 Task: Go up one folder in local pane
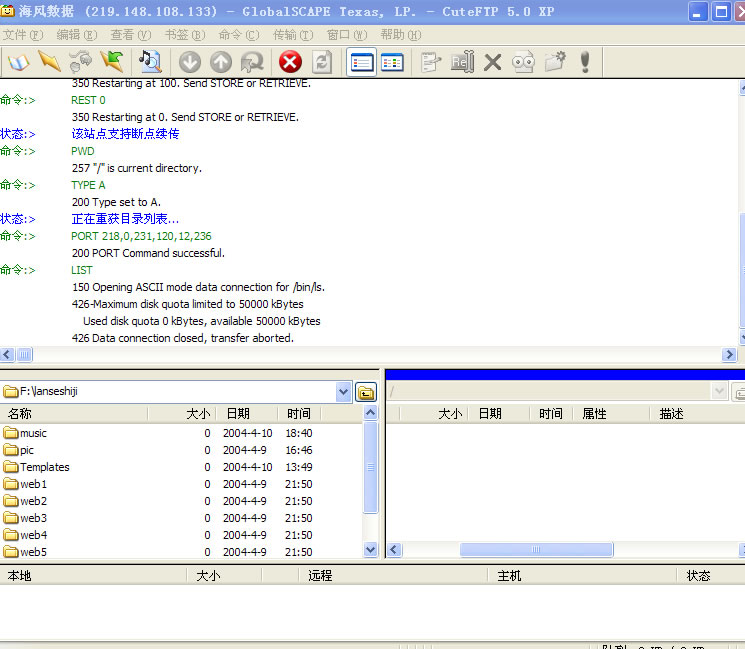[365, 392]
